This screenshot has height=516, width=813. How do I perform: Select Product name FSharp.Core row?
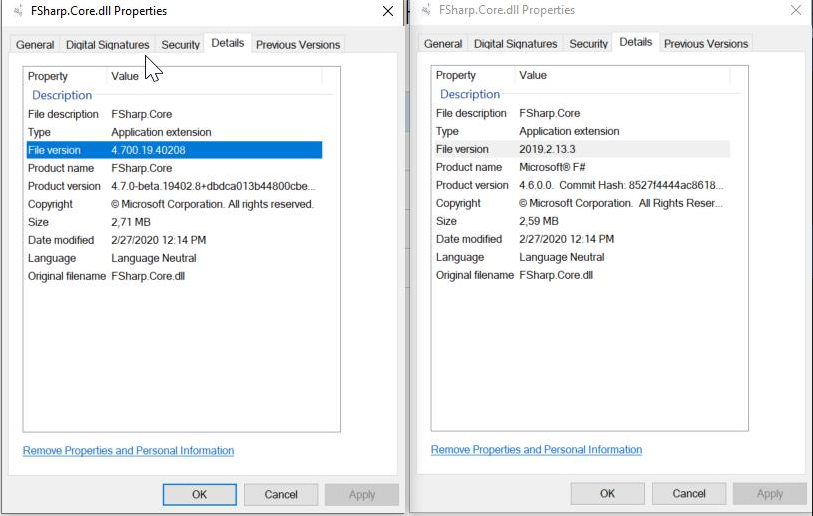coord(174,168)
